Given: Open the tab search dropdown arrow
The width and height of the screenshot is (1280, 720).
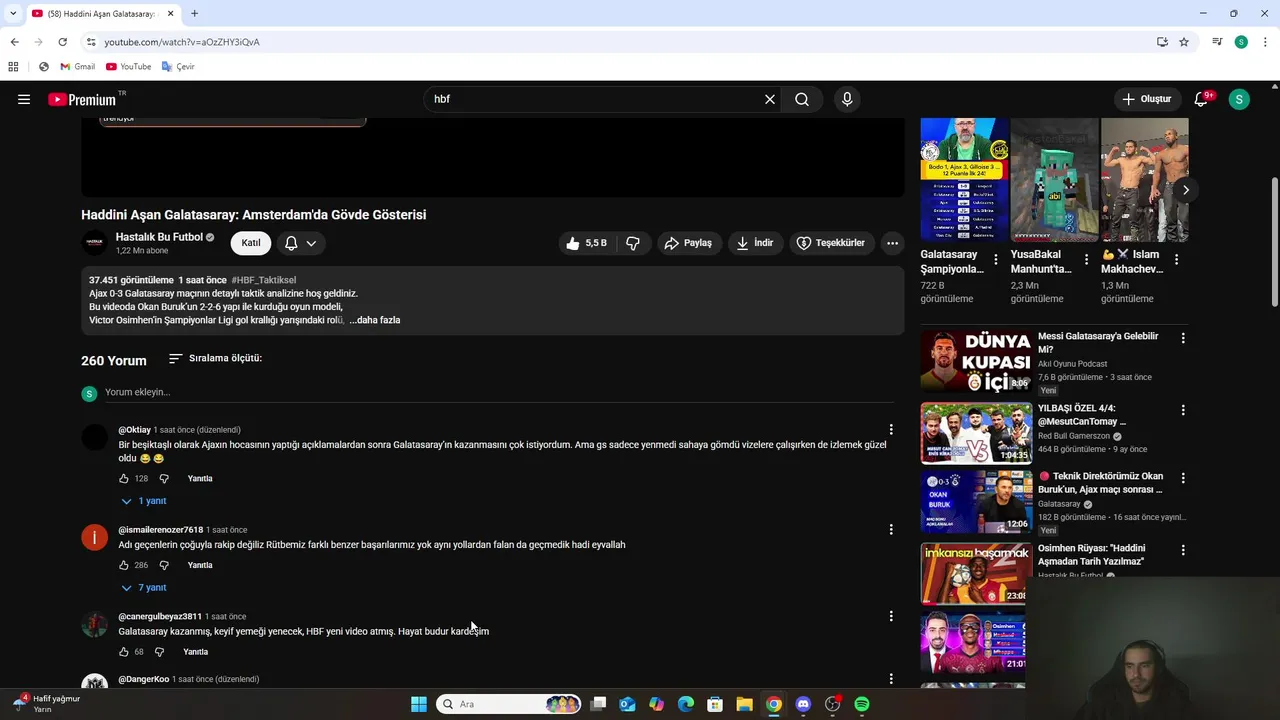Looking at the screenshot, I should point(13,14).
